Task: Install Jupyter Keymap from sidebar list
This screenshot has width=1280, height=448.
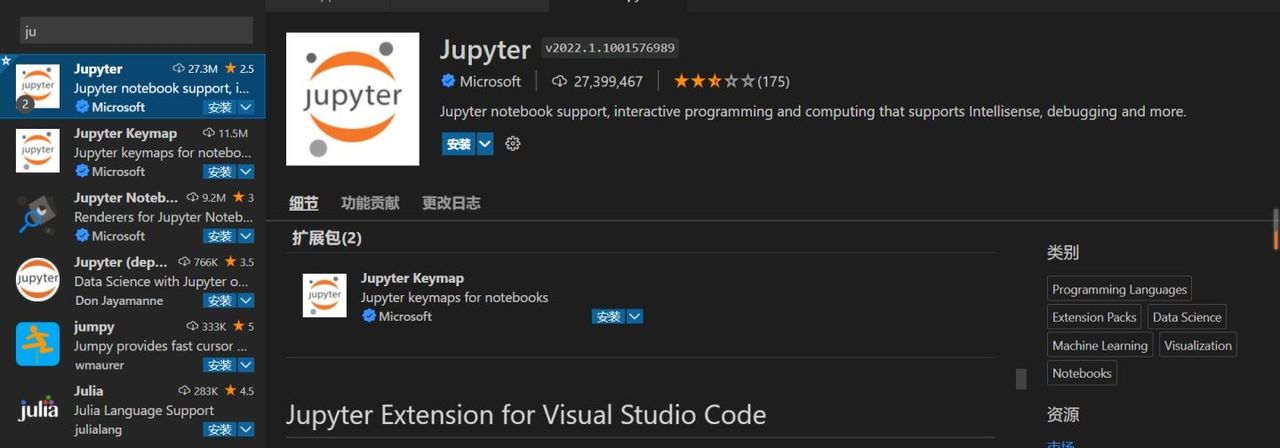Action: tap(220, 172)
